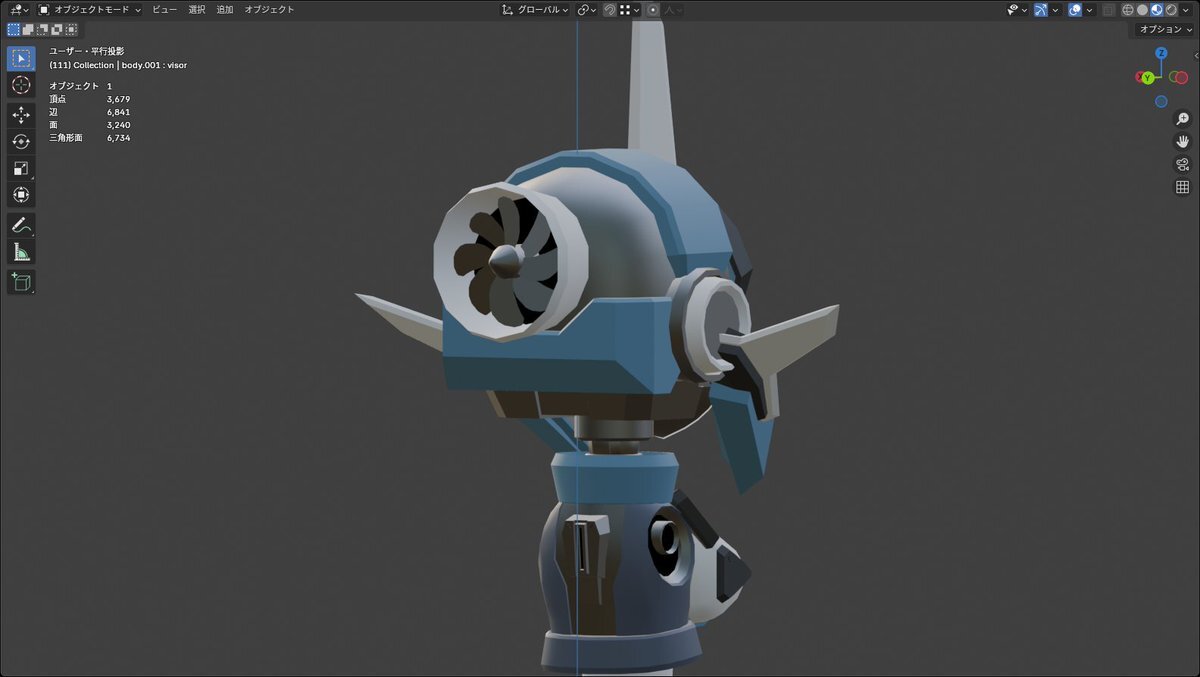Toggle camera view with the camera icon
The image size is (1200, 677).
coord(1182,165)
